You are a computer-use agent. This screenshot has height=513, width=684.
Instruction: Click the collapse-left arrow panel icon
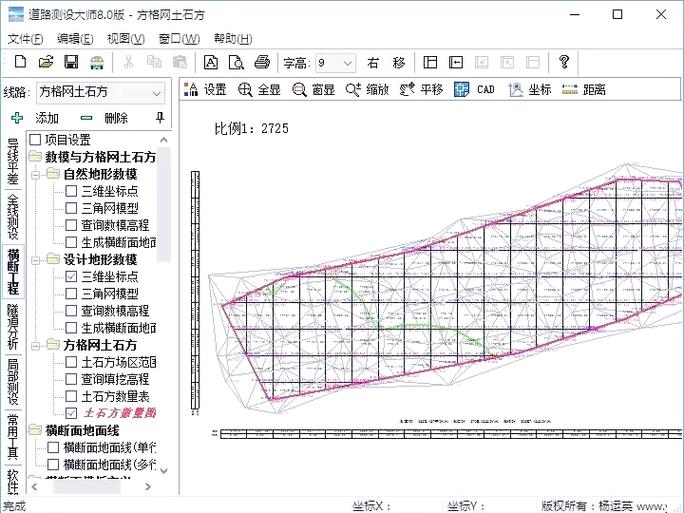click(x=456, y=62)
